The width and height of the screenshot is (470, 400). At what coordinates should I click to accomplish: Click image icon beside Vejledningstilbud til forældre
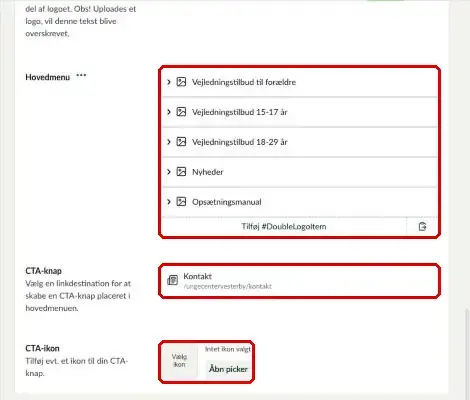(181, 82)
